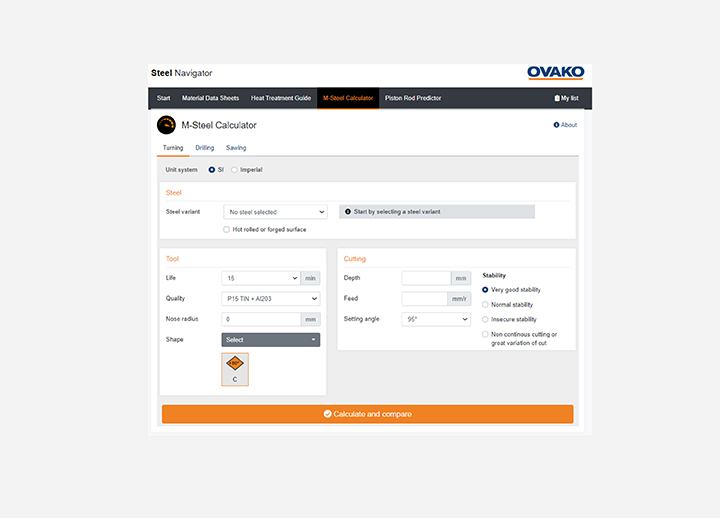The image size is (720, 518).
Task: Open My list in navigation bar
Action: [x=566, y=98]
